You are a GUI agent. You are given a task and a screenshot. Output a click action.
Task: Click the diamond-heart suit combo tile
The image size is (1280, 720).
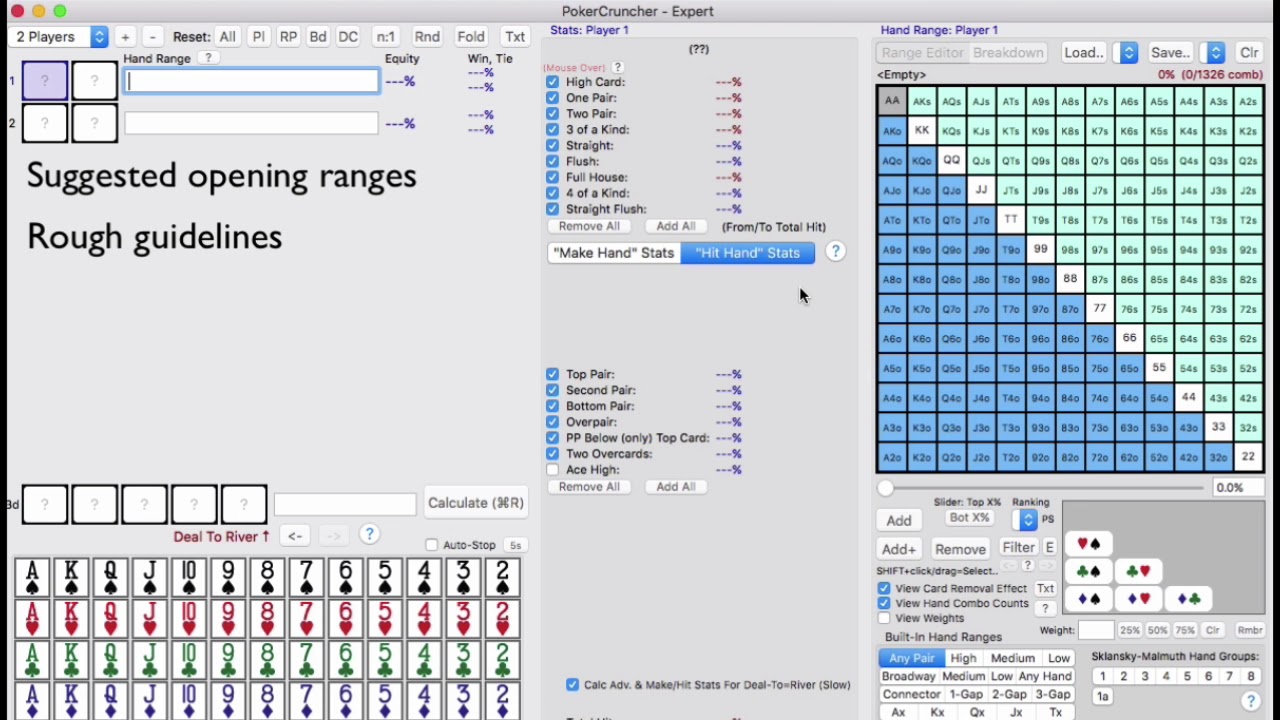[1137, 599]
